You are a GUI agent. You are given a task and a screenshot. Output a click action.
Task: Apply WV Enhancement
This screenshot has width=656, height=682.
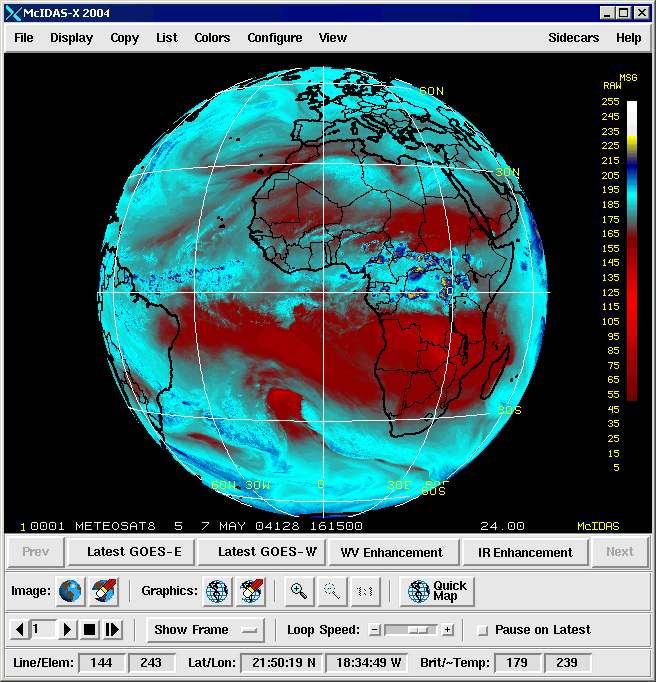(x=391, y=552)
